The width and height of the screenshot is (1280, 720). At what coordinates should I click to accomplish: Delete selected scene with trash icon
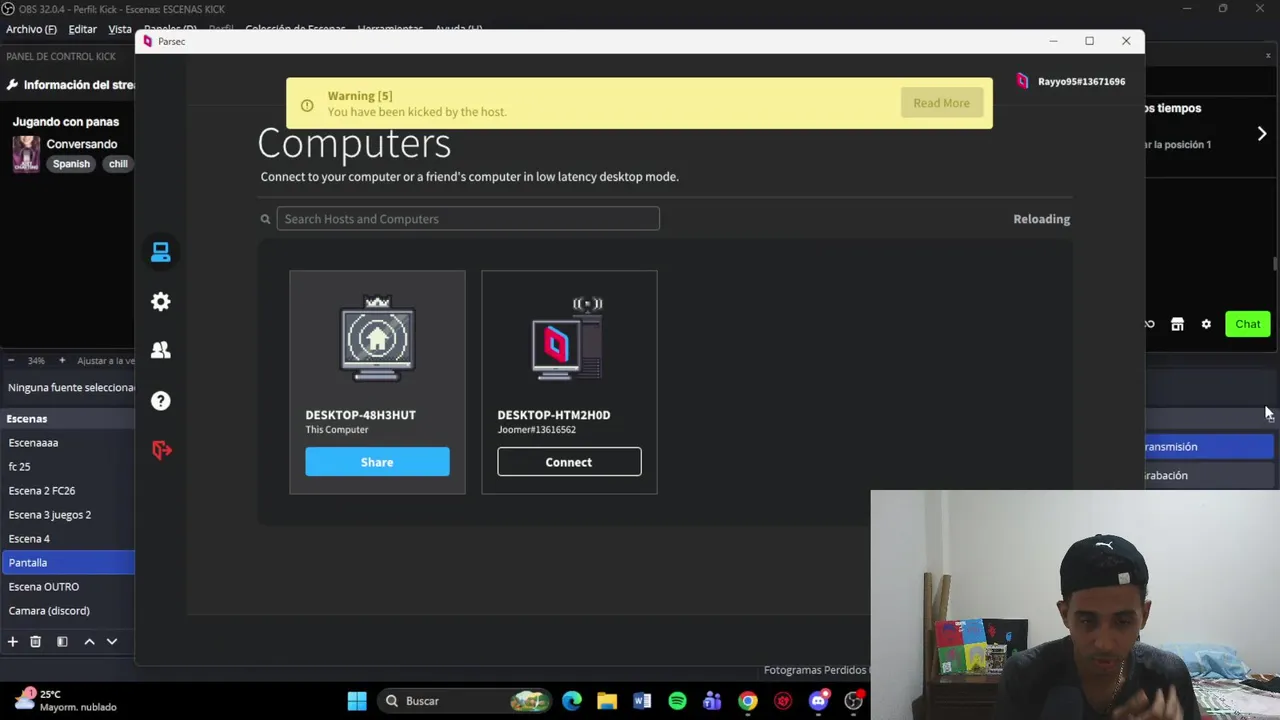(x=35, y=642)
